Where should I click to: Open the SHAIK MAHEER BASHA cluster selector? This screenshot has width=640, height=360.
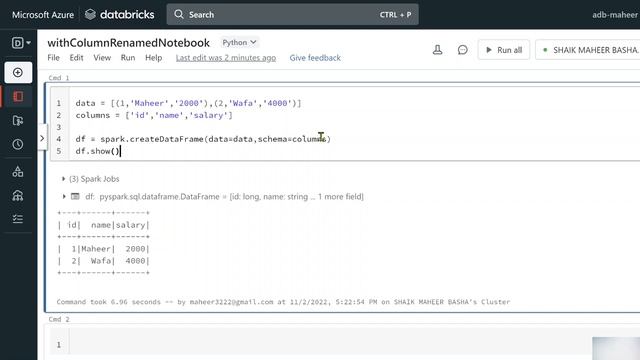pyautogui.click(x=588, y=50)
